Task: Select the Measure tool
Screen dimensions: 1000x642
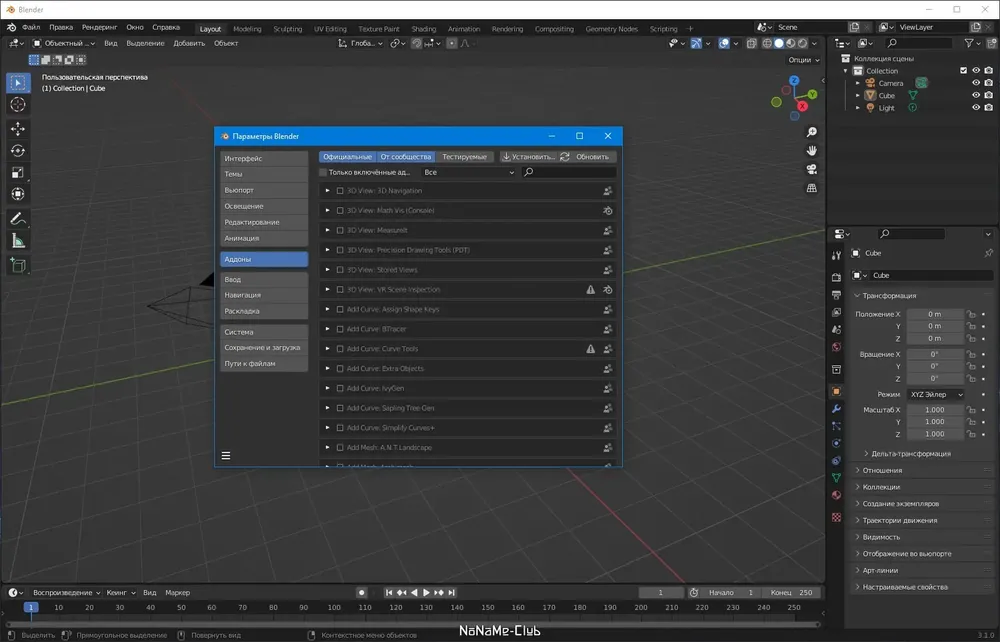Action: 18,241
